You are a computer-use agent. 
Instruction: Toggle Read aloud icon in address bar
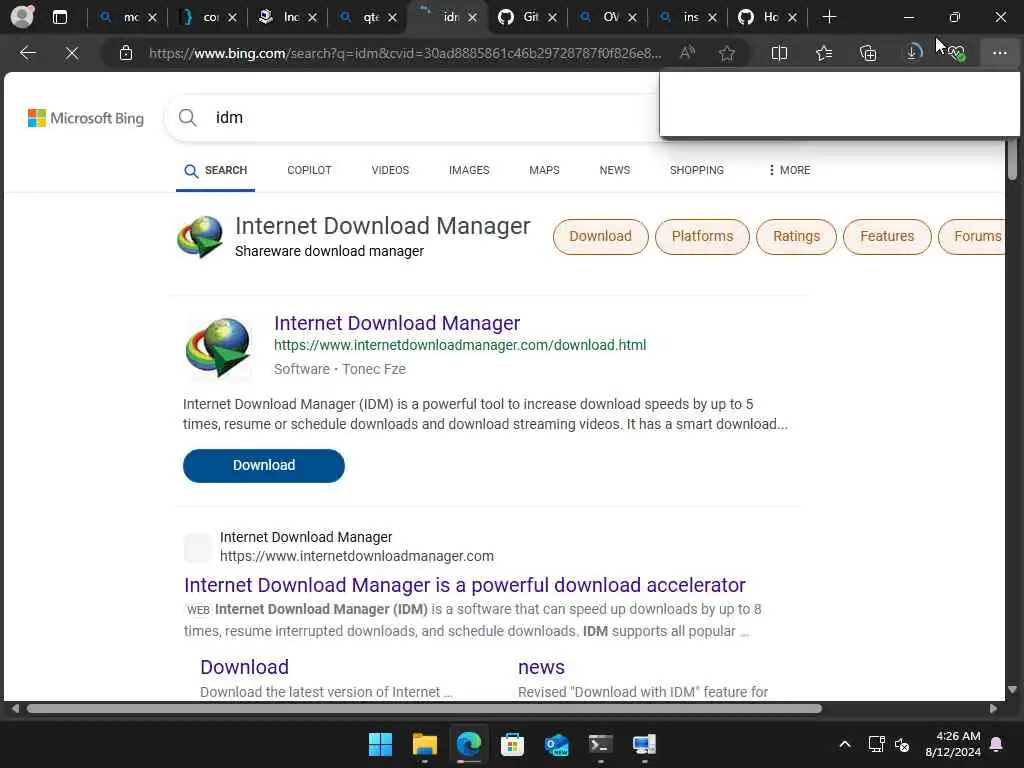pos(687,53)
